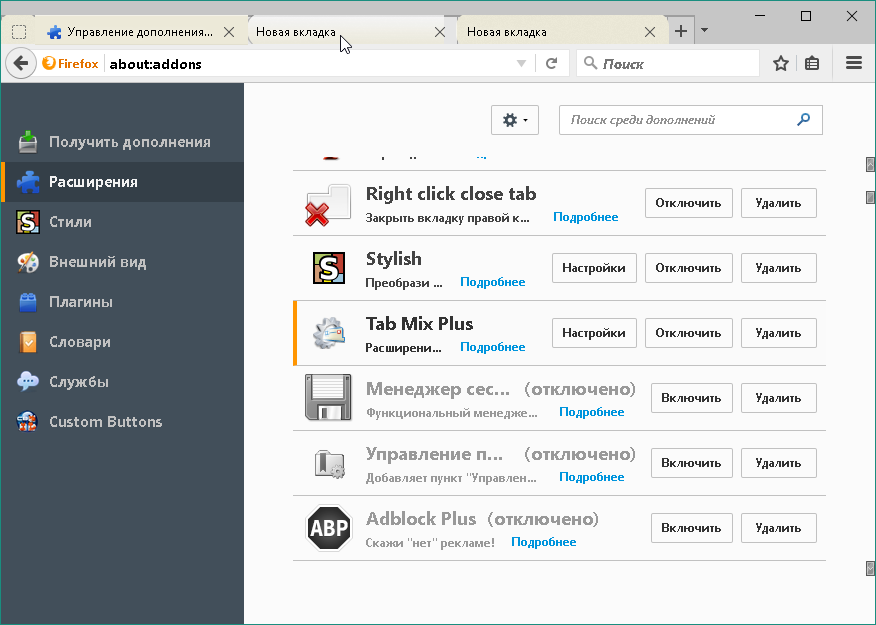Enable Менеджер сессий extension

click(692, 398)
